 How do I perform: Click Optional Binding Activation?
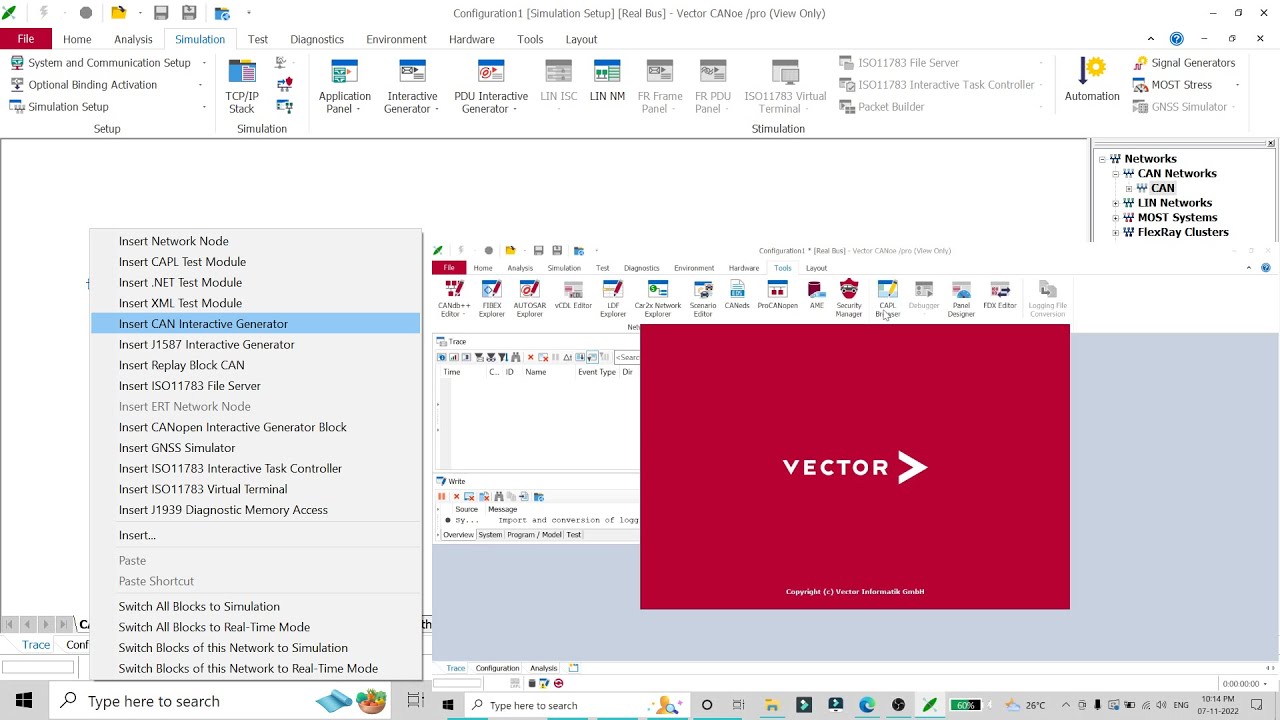click(84, 85)
